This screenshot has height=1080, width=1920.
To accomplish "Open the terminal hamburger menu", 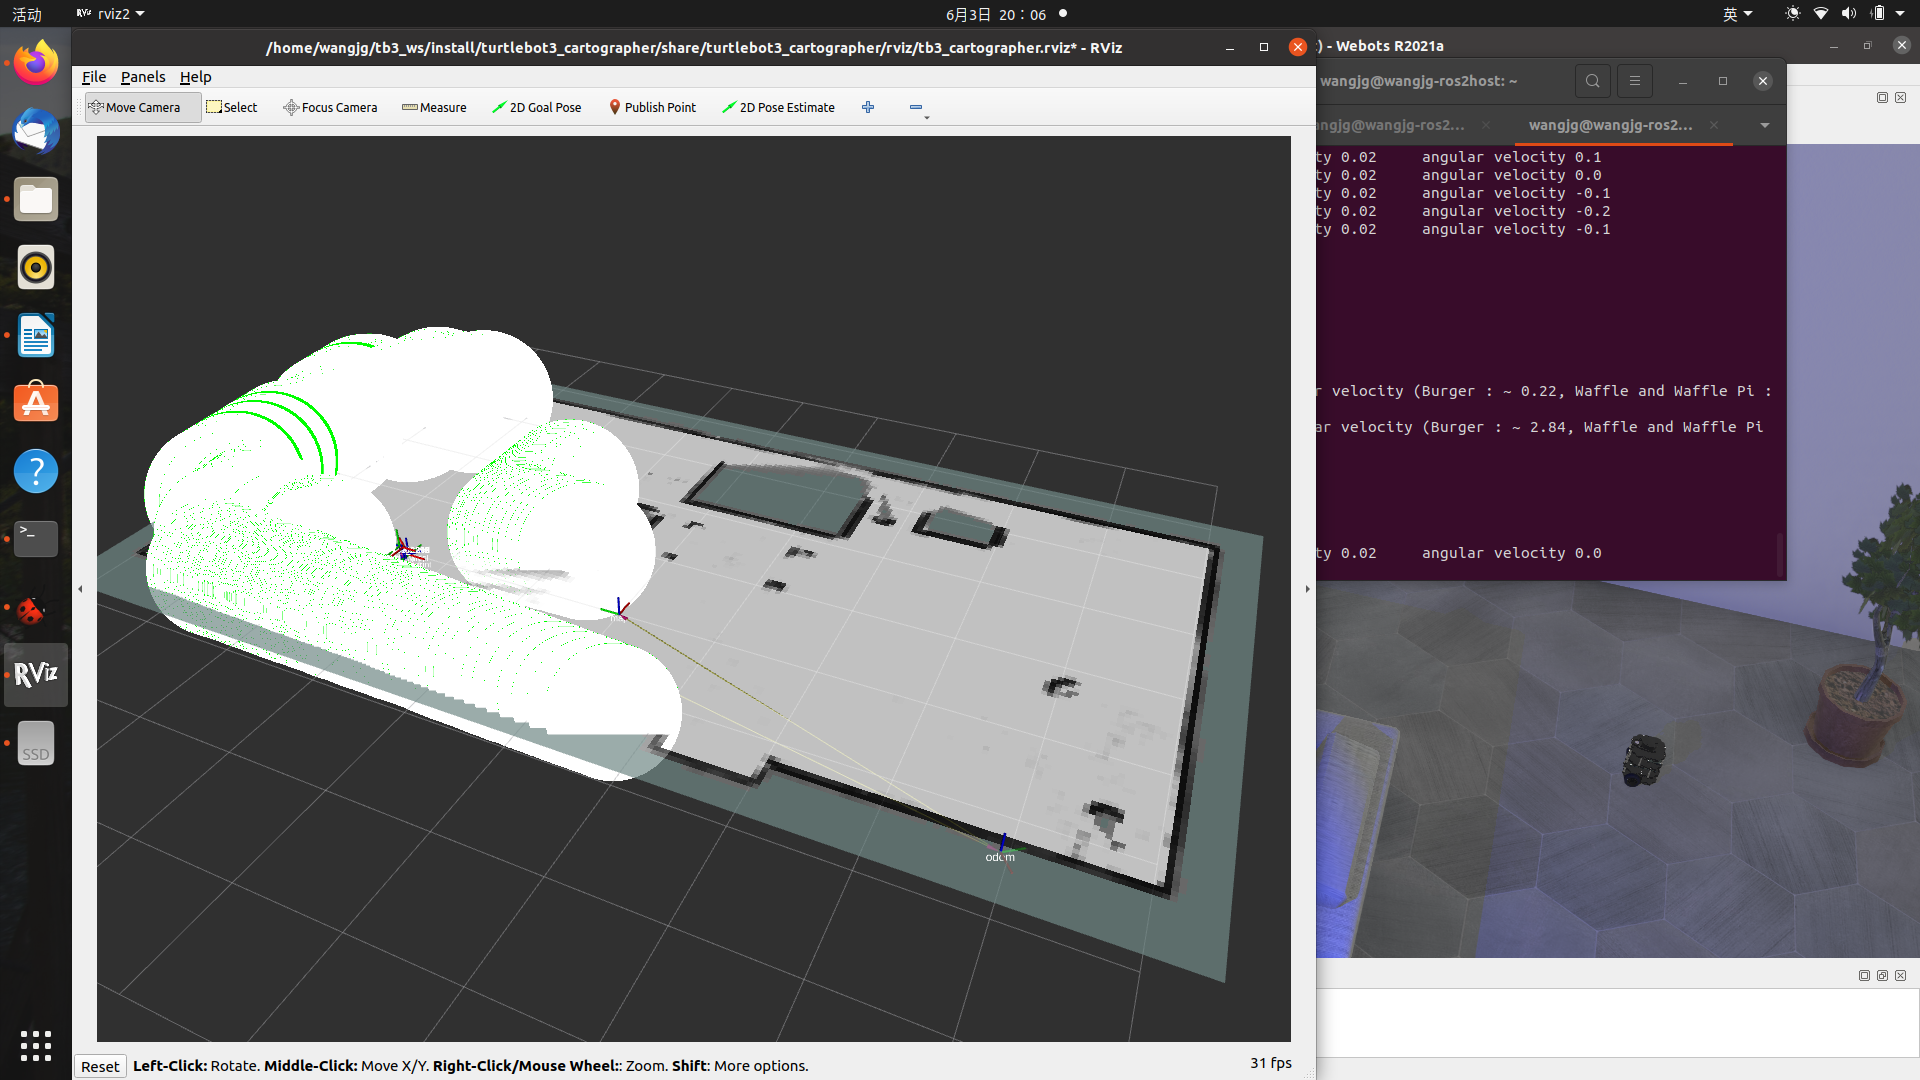I will pyautogui.click(x=1635, y=81).
